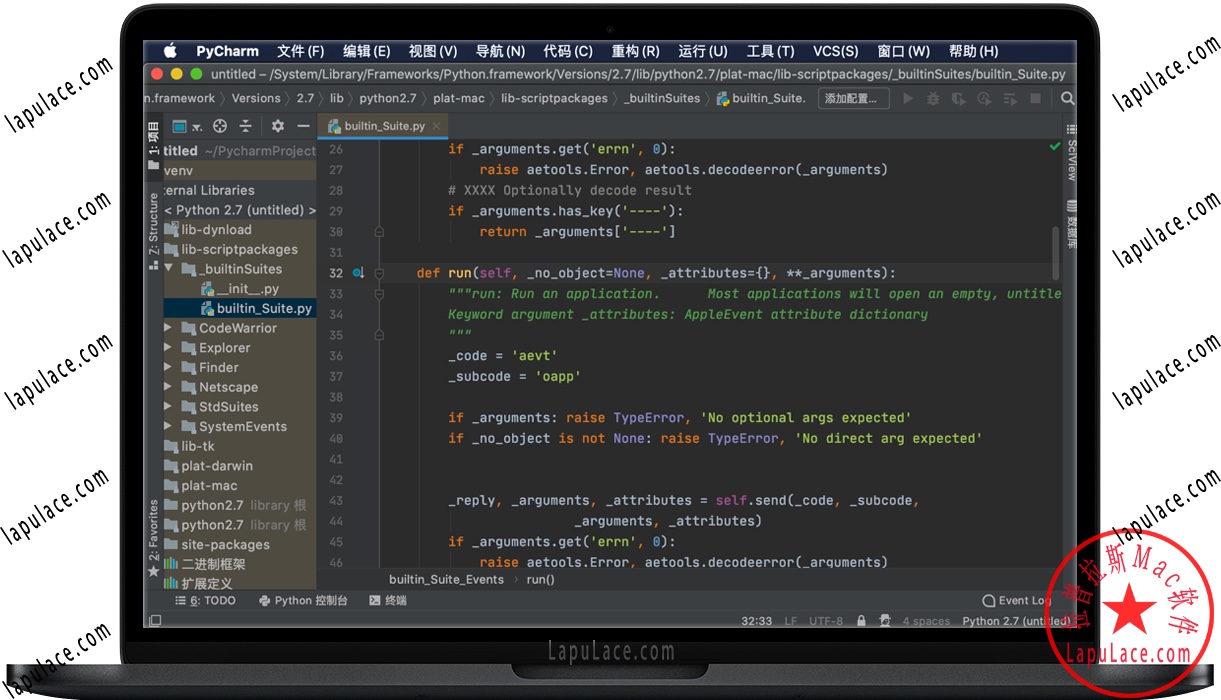Open the PyCharm application menu
1221x700 pixels.
227,51
